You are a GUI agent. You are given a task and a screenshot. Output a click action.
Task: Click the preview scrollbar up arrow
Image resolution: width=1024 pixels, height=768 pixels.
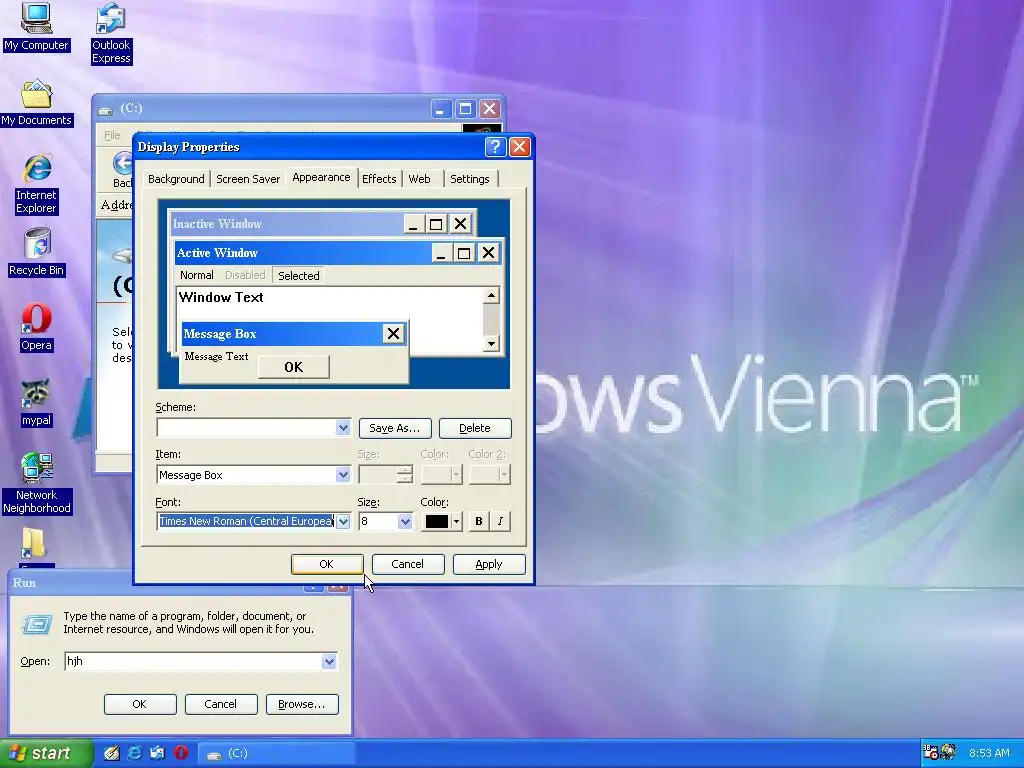492,296
